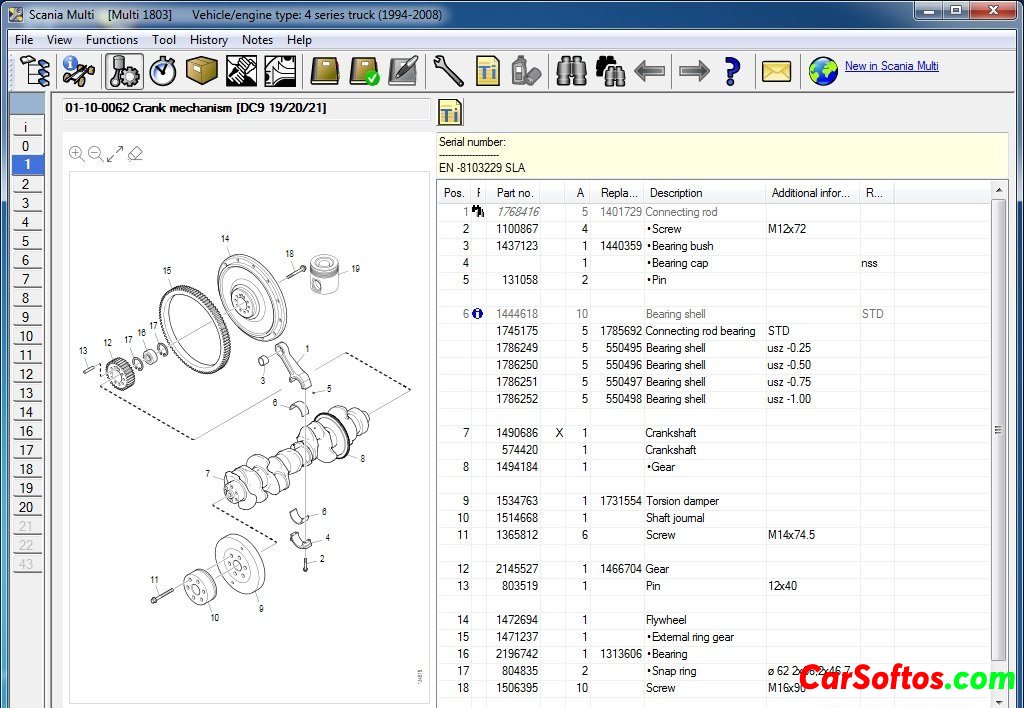Click the notebook with green checkmark icon
The width and height of the screenshot is (1024, 708).
[x=363, y=71]
